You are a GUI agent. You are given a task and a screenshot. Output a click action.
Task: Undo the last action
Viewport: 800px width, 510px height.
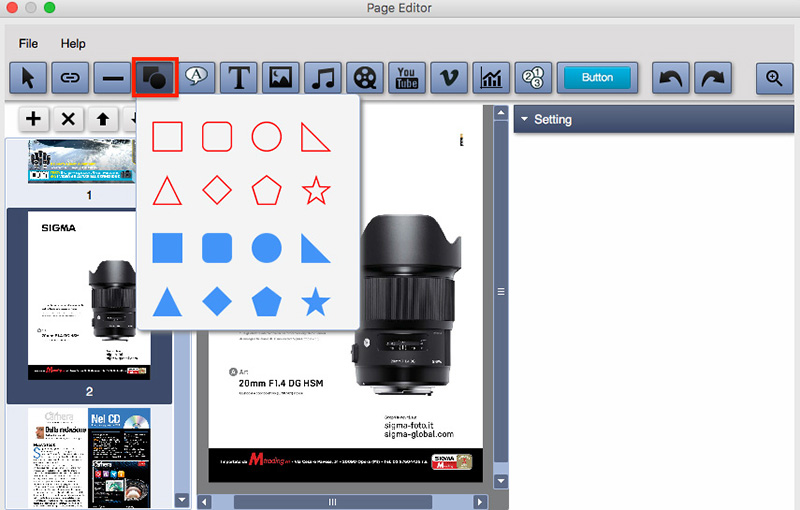pos(670,78)
